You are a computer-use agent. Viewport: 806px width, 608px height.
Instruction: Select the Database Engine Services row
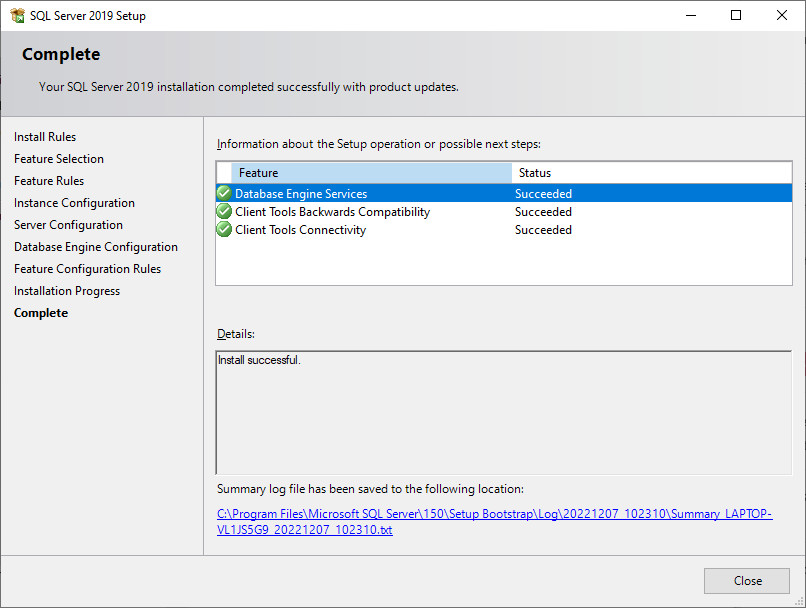tap(504, 193)
